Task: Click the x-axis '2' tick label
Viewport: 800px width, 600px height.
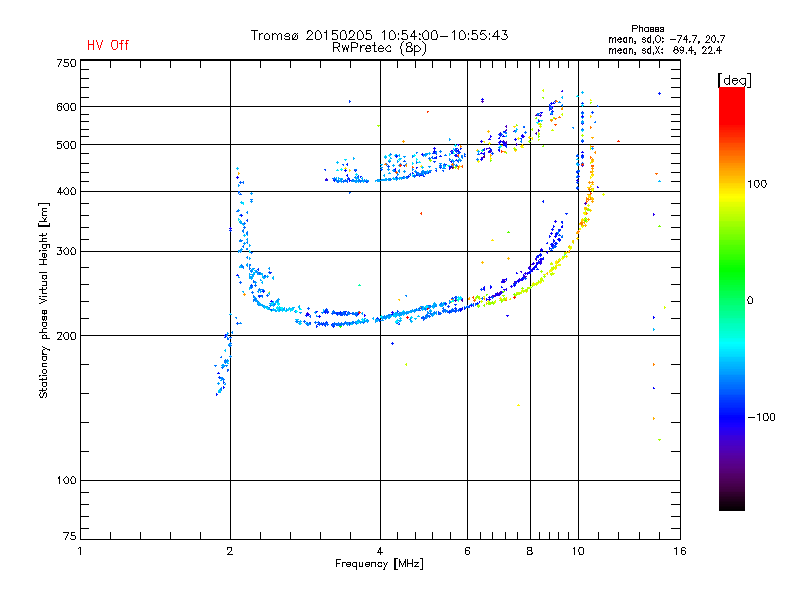Action: [x=230, y=551]
